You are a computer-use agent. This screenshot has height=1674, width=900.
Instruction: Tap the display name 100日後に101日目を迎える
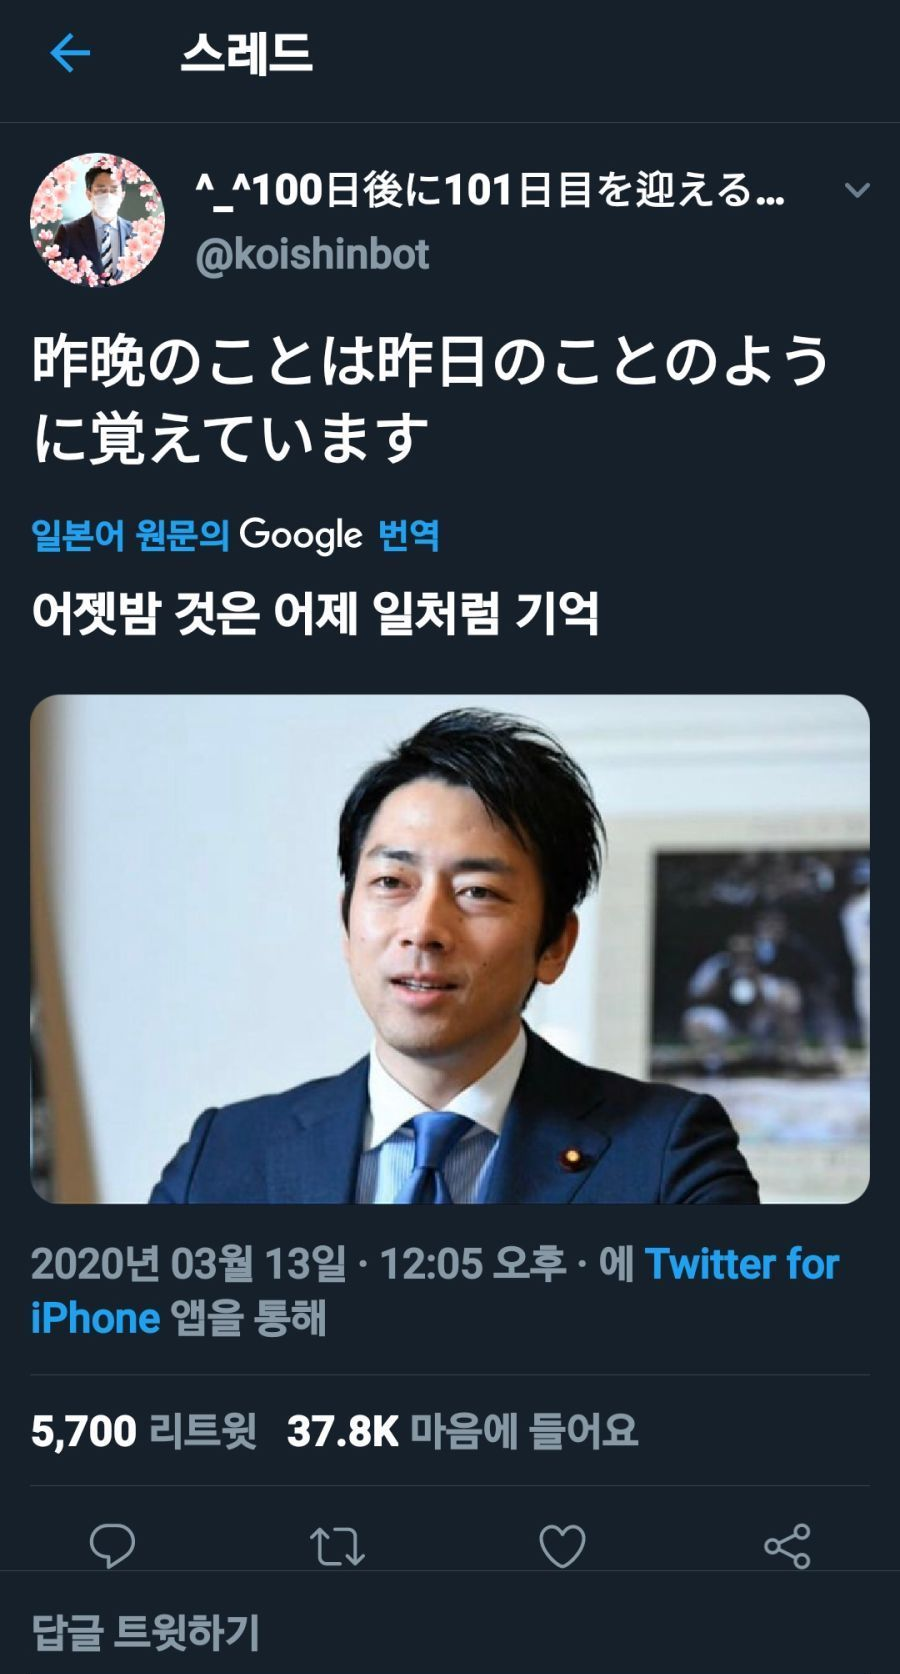[490, 189]
